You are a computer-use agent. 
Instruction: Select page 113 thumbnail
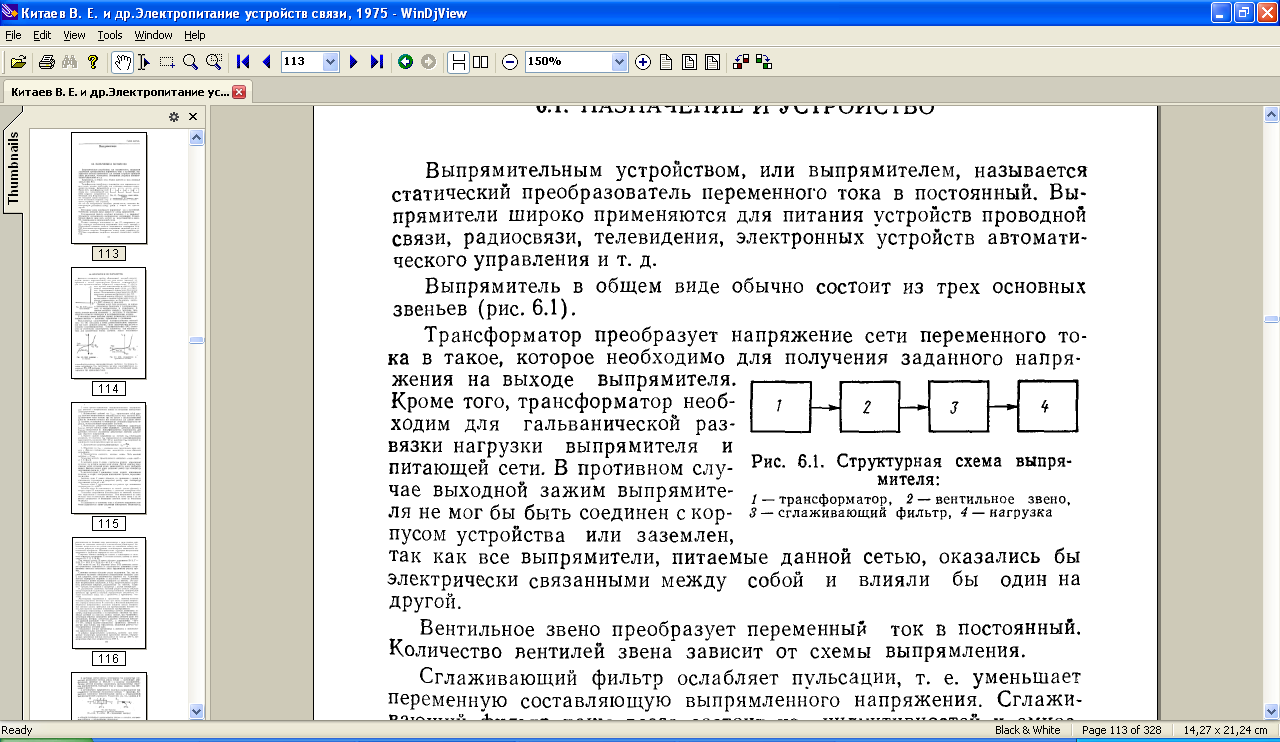pos(109,188)
